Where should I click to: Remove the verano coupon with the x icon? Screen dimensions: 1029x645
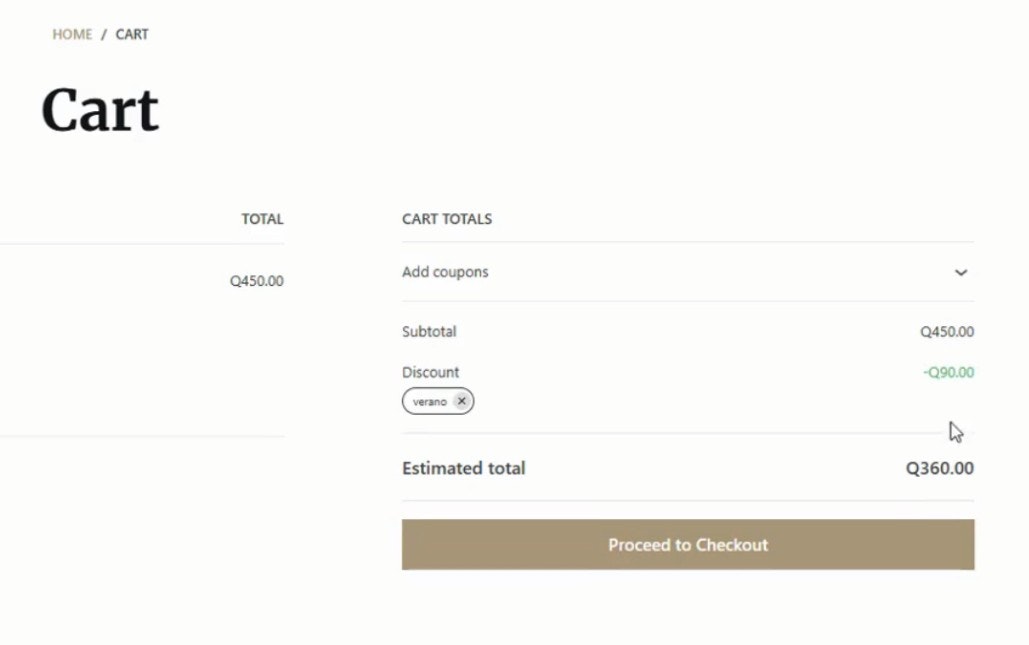point(461,401)
